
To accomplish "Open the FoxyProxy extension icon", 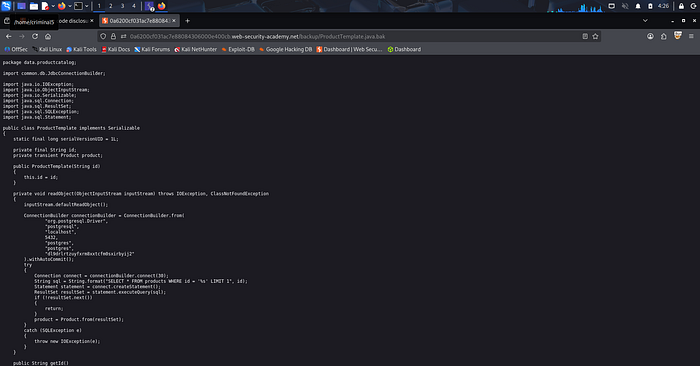I will pos(677,36).
